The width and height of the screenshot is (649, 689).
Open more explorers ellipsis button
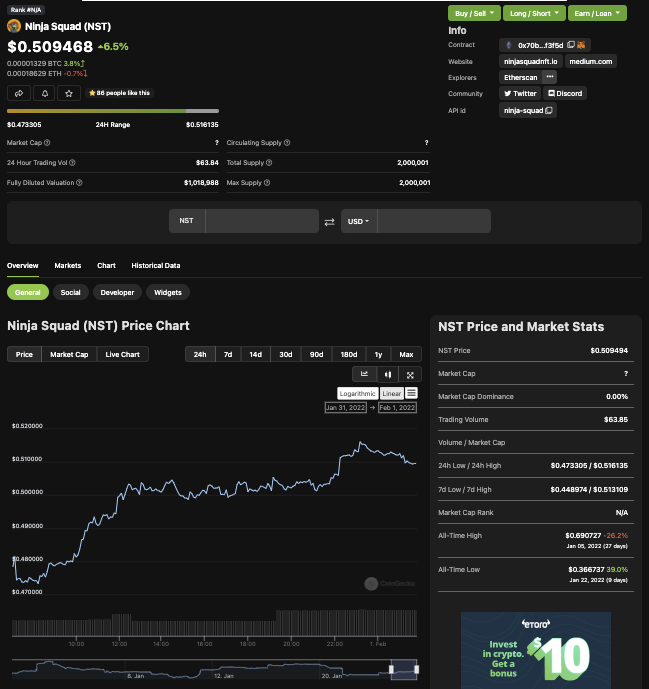click(549, 77)
